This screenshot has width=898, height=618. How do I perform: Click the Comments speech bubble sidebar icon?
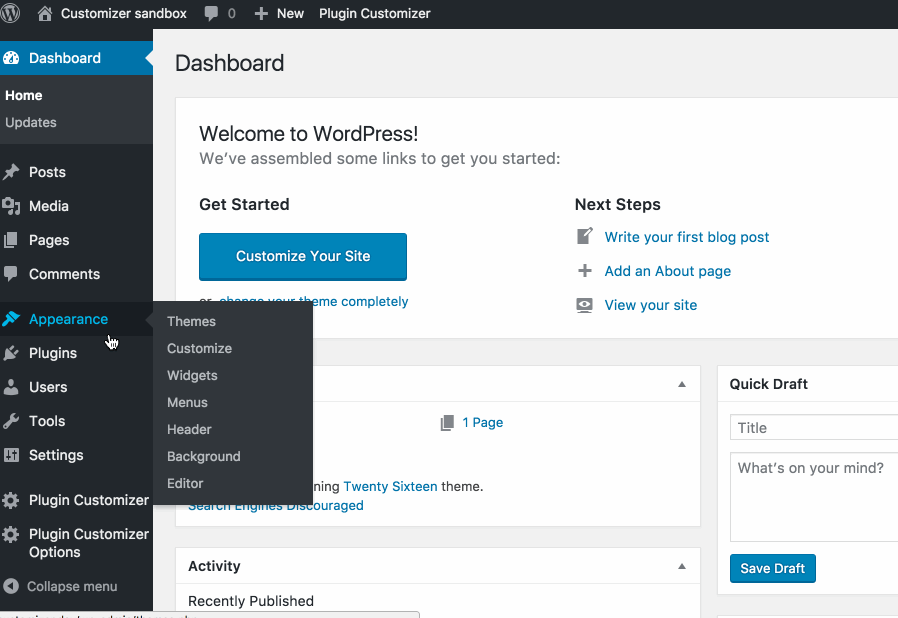[11, 274]
